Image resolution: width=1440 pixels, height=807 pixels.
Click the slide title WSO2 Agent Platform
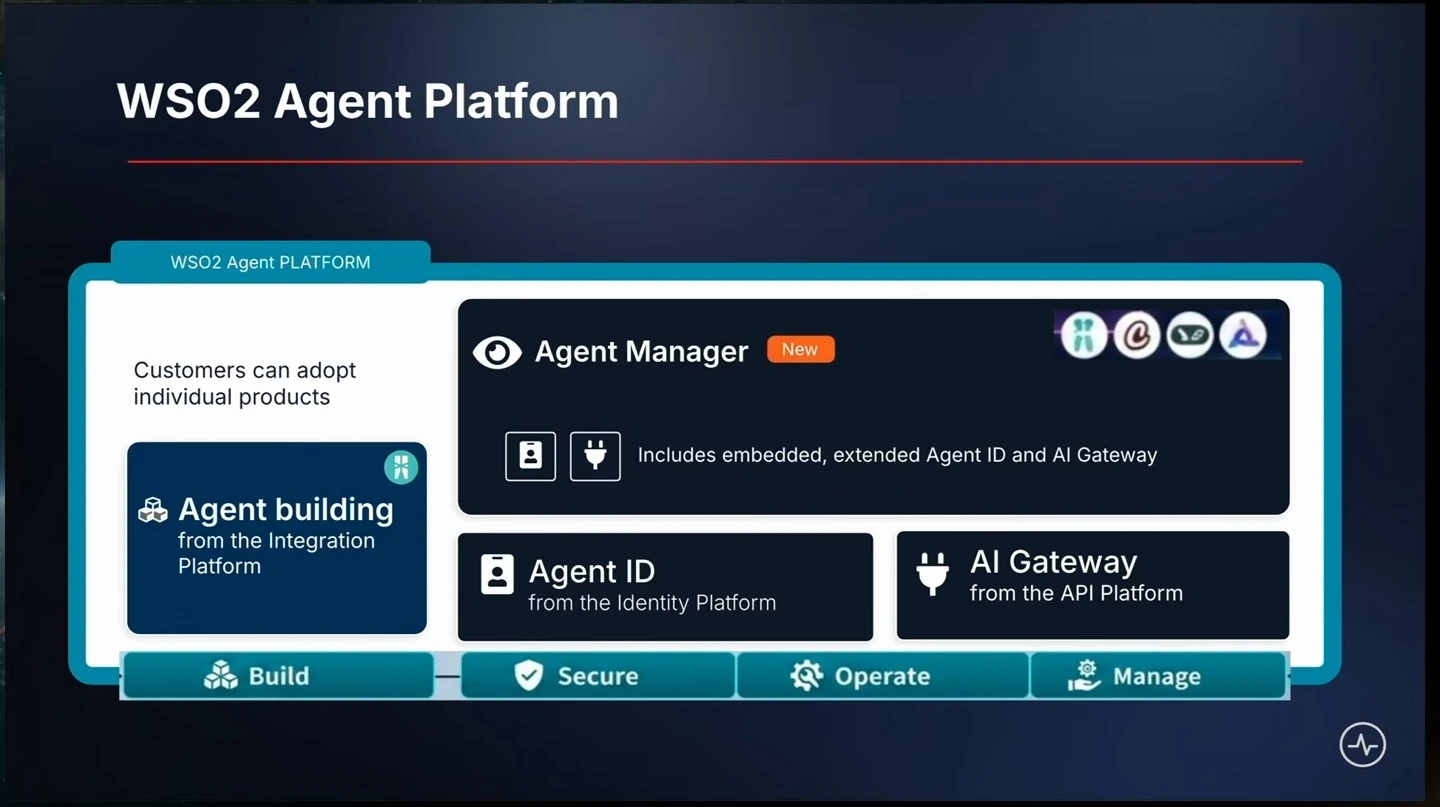click(x=368, y=101)
